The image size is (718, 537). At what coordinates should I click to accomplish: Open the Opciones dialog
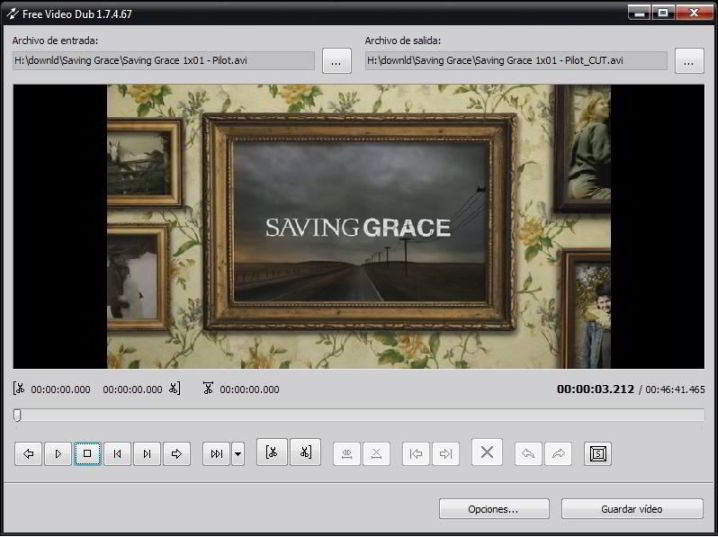[494, 509]
